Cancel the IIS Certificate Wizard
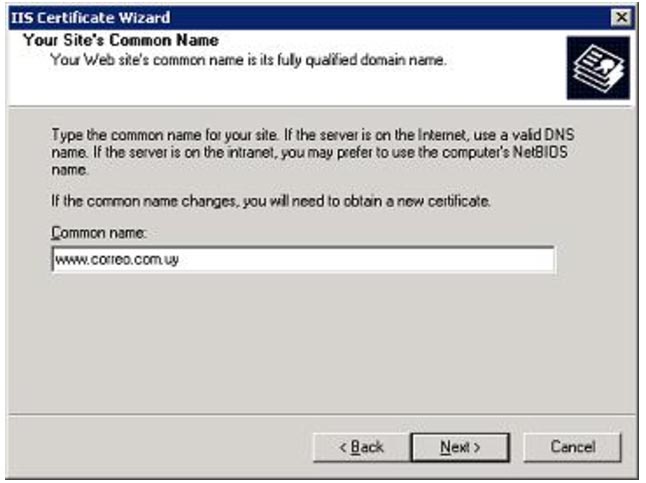Viewport: 646px width, 483px height. point(573,447)
